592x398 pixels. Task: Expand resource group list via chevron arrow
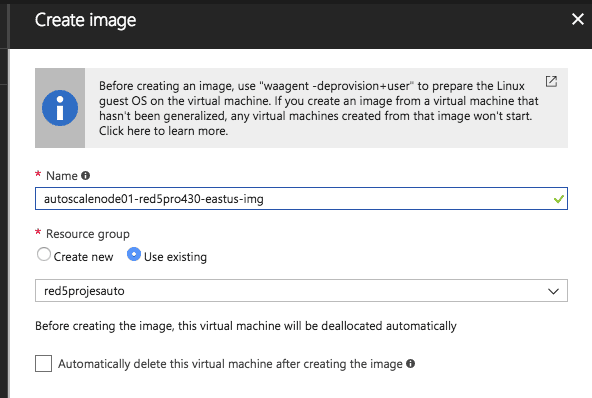[x=553, y=291]
